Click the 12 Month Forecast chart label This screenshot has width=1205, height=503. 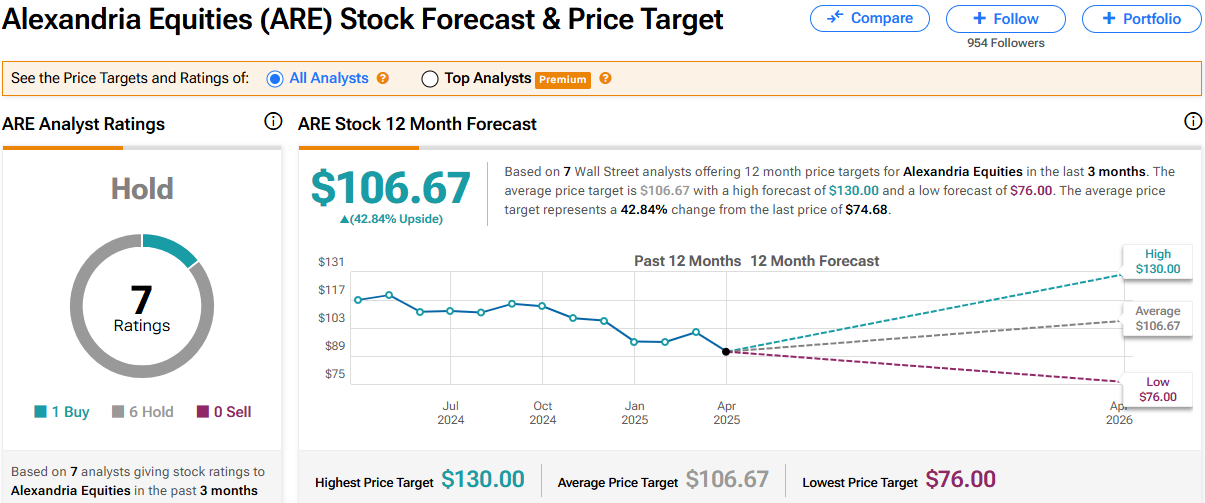point(815,261)
